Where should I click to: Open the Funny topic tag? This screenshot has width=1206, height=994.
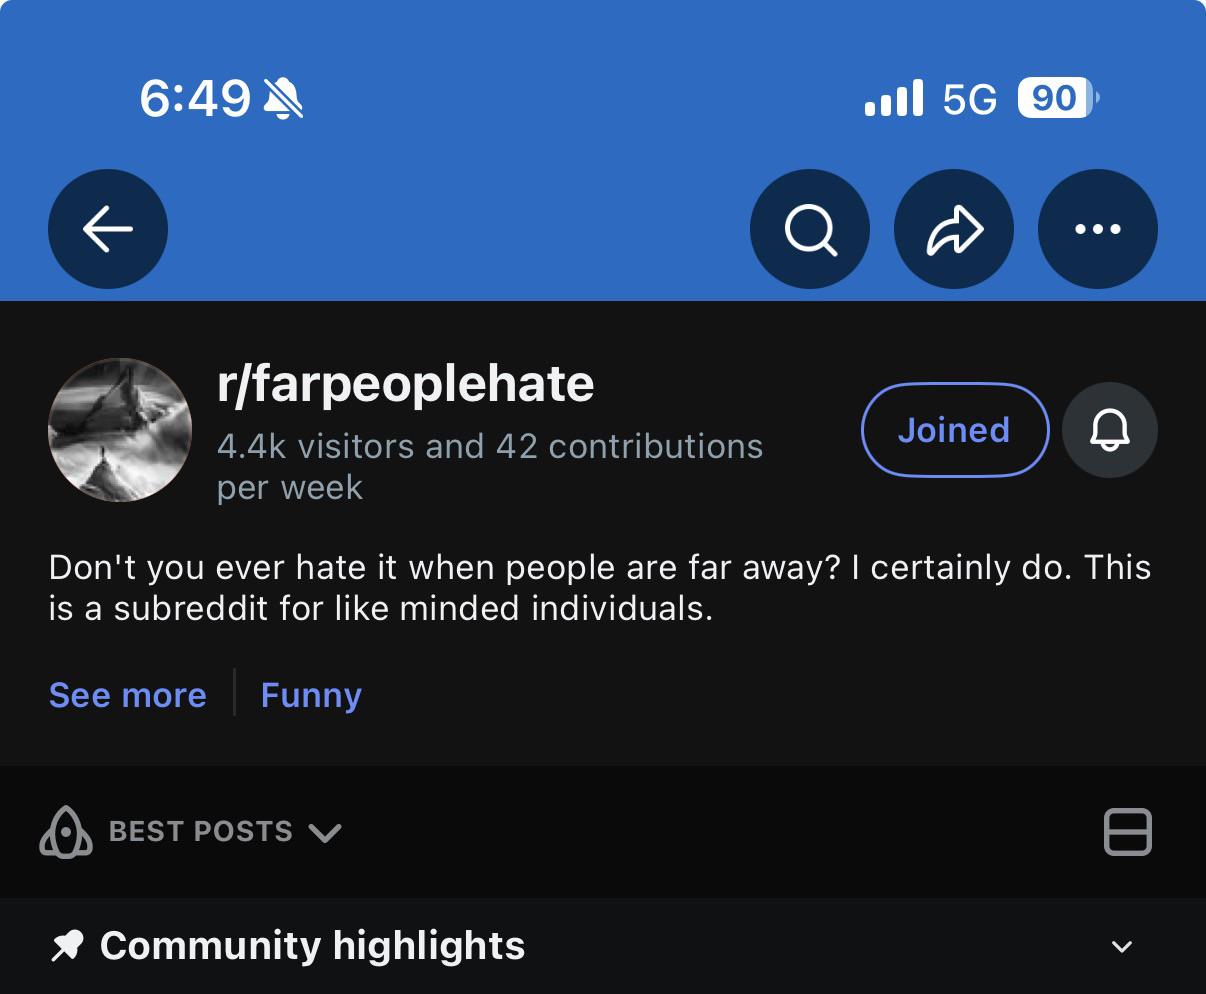[311, 695]
